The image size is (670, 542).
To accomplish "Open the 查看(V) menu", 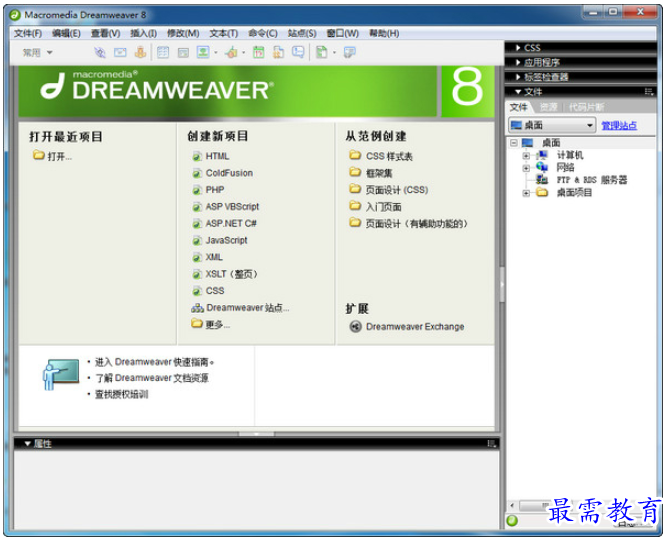I will [x=106, y=33].
